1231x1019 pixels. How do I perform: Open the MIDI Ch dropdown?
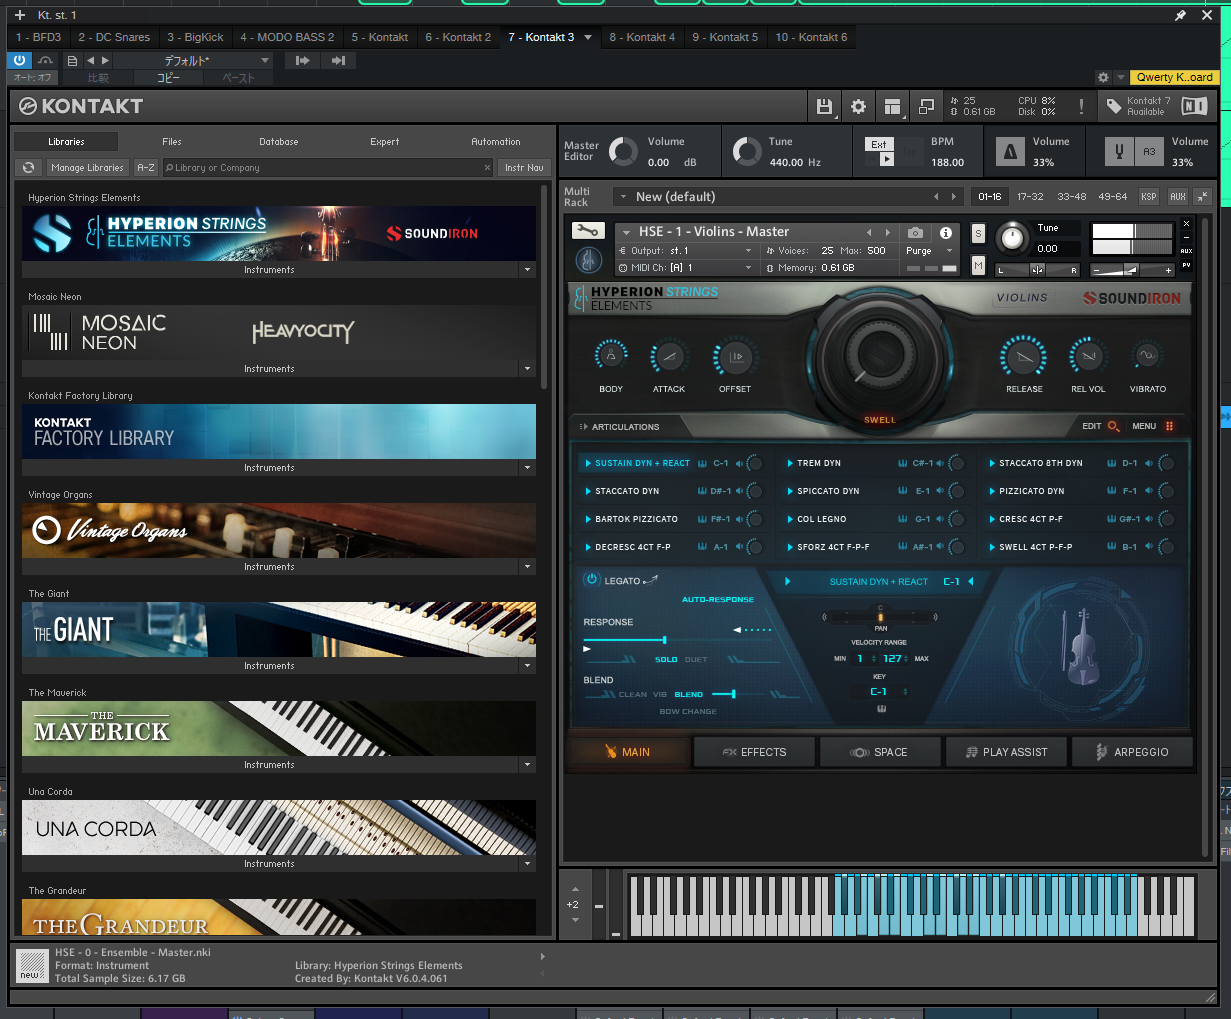tap(686, 268)
